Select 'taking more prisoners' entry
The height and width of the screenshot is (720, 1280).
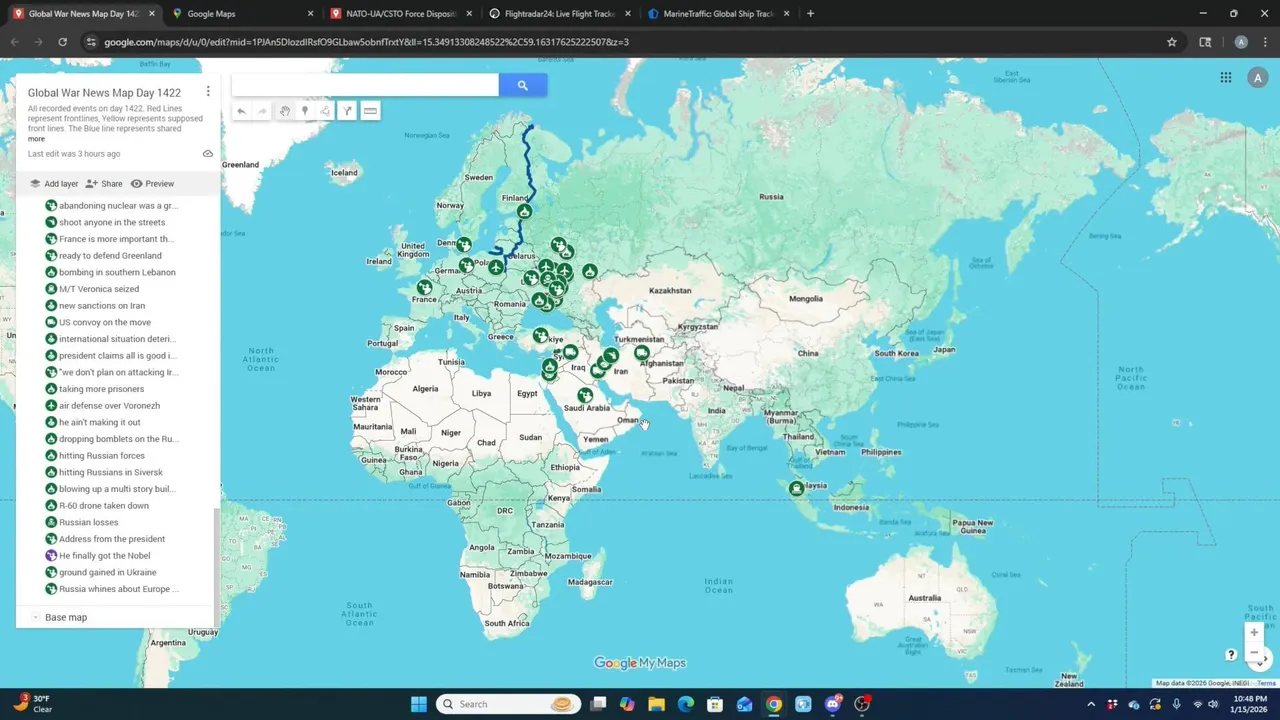101,389
